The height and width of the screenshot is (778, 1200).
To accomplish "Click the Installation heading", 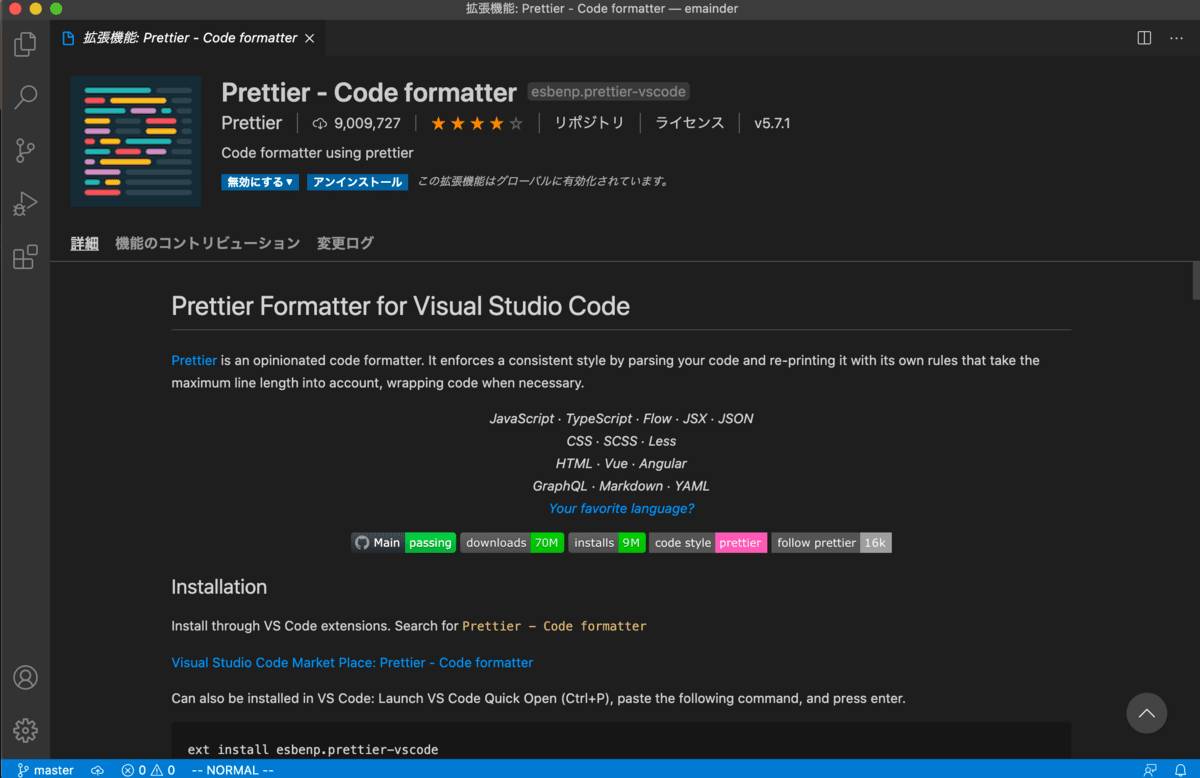I will pos(219,587).
